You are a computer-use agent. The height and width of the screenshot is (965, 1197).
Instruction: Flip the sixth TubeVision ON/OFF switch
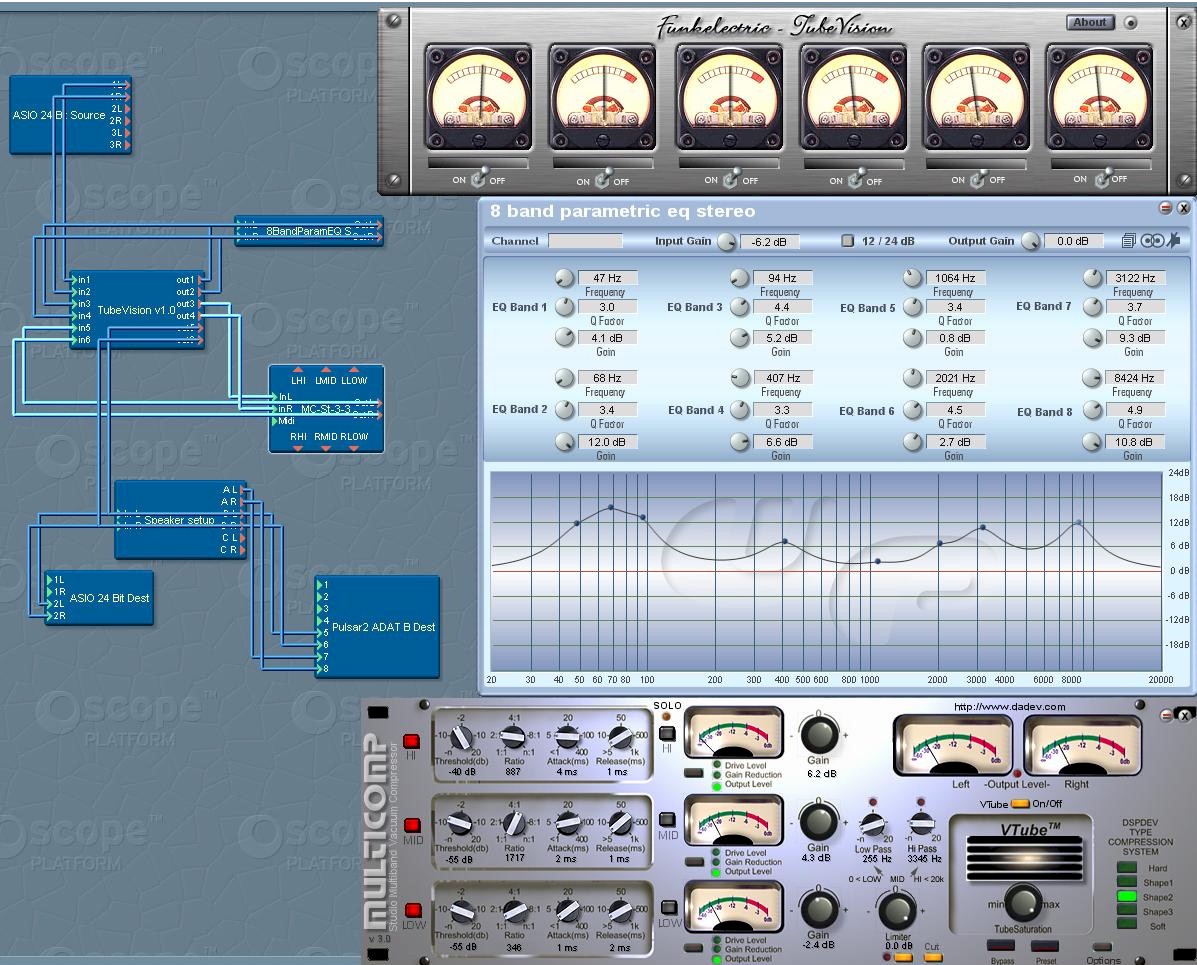pos(1102,179)
